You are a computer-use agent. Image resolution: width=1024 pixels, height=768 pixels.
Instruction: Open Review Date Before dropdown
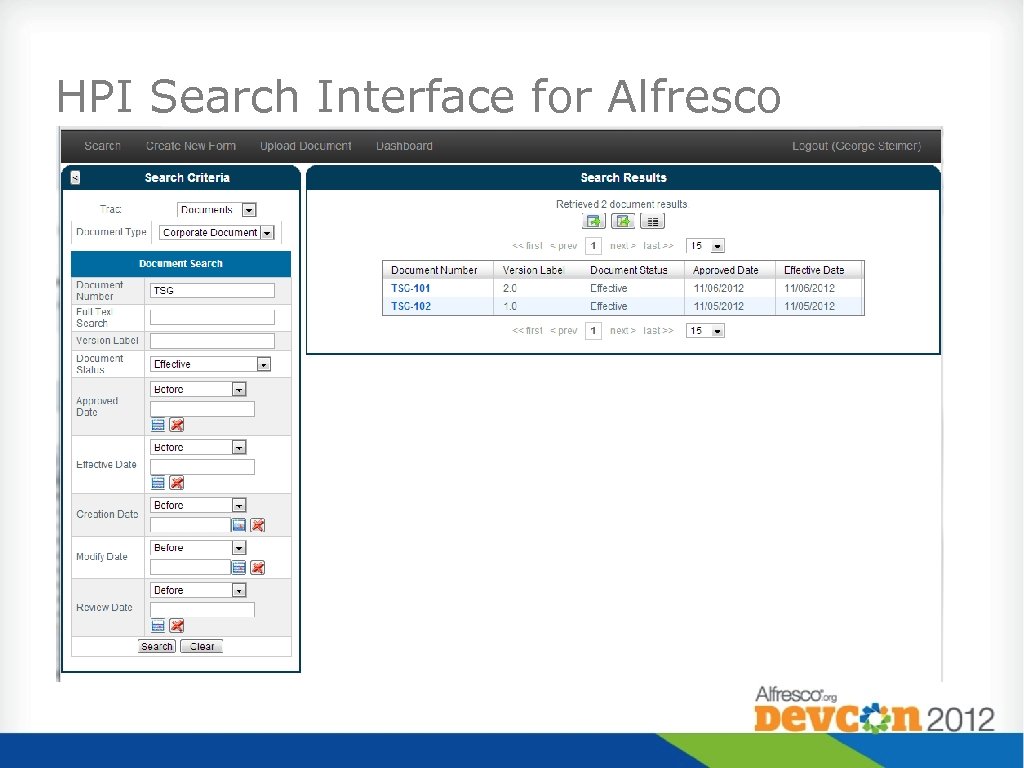pos(198,590)
